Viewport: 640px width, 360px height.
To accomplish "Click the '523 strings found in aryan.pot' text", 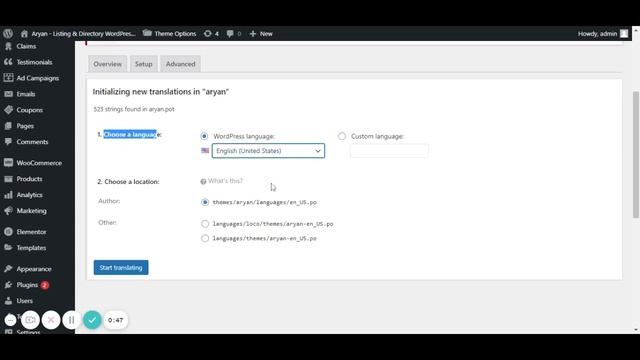I will point(134,109).
